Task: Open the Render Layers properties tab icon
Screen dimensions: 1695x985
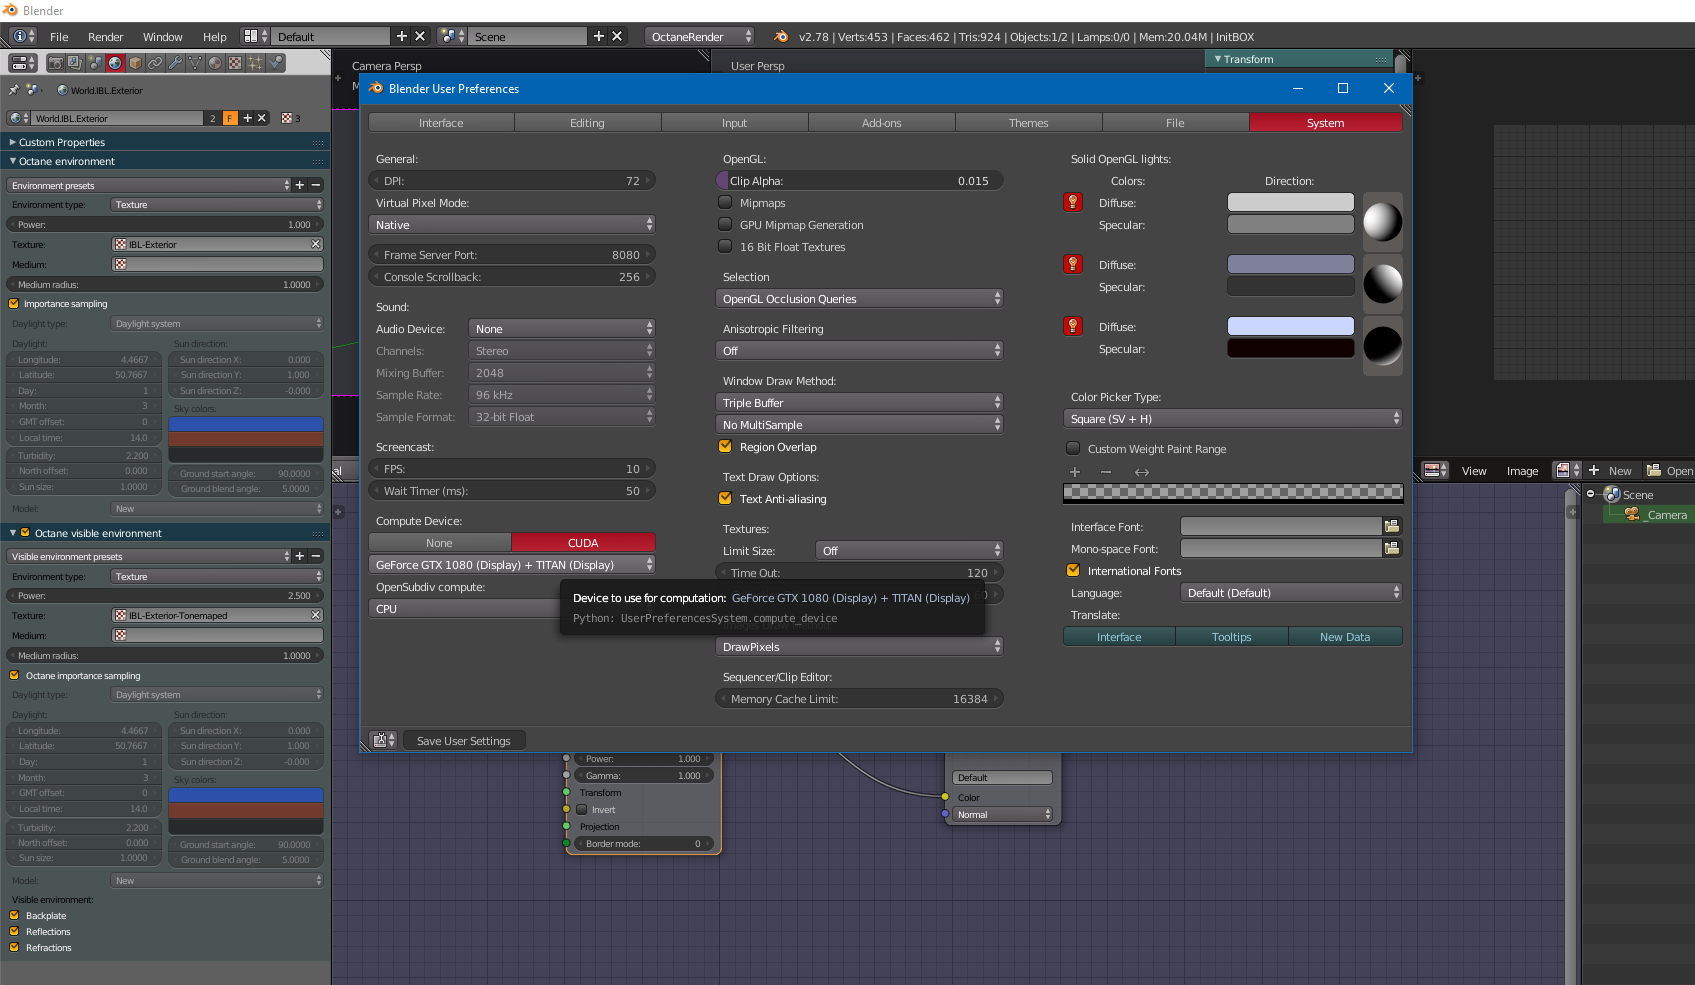Action: click(x=75, y=63)
